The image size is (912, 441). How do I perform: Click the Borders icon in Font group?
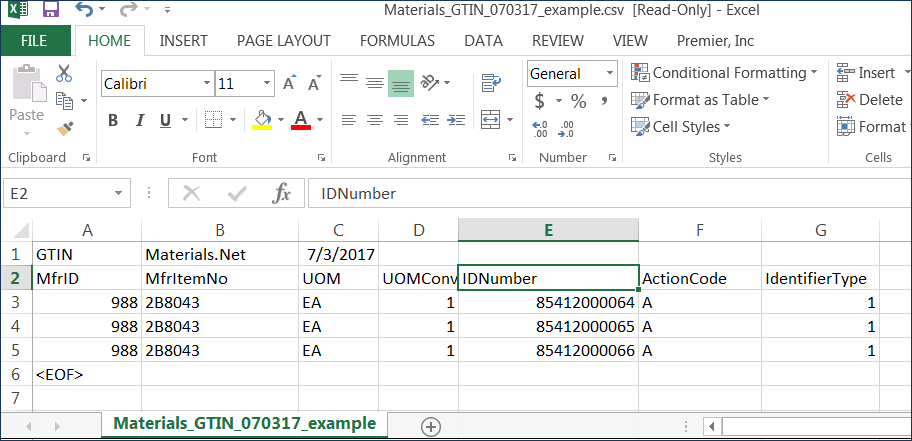point(212,121)
